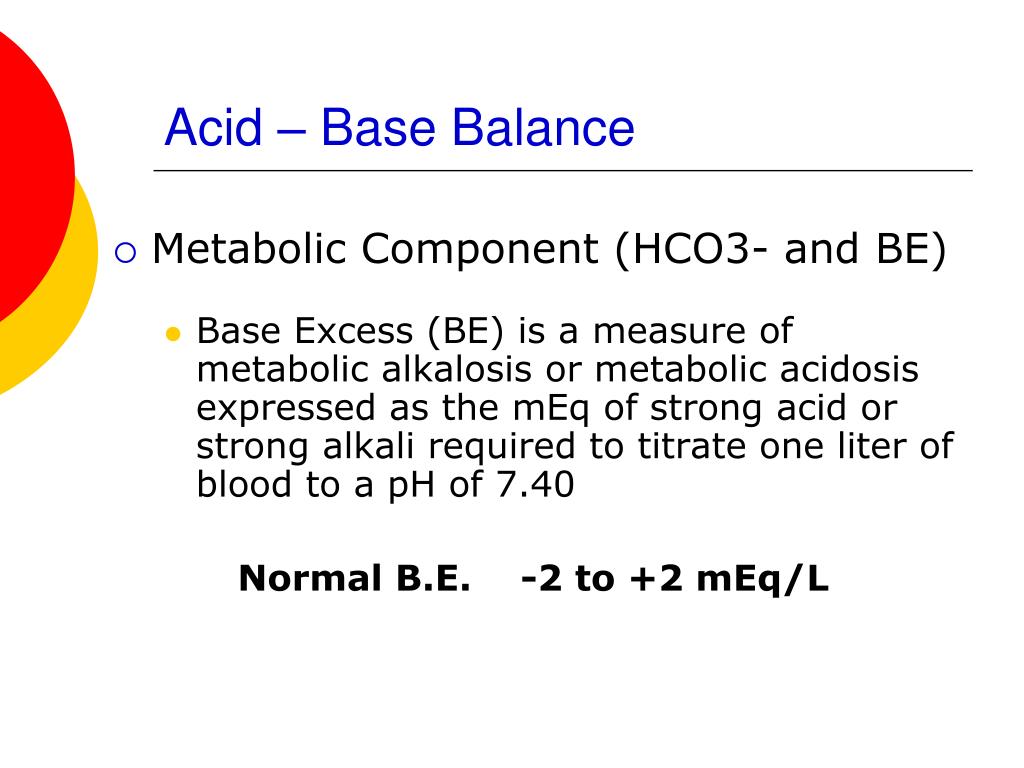Click the word Acid in title
This screenshot has height=768, width=1024.
(x=214, y=127)
